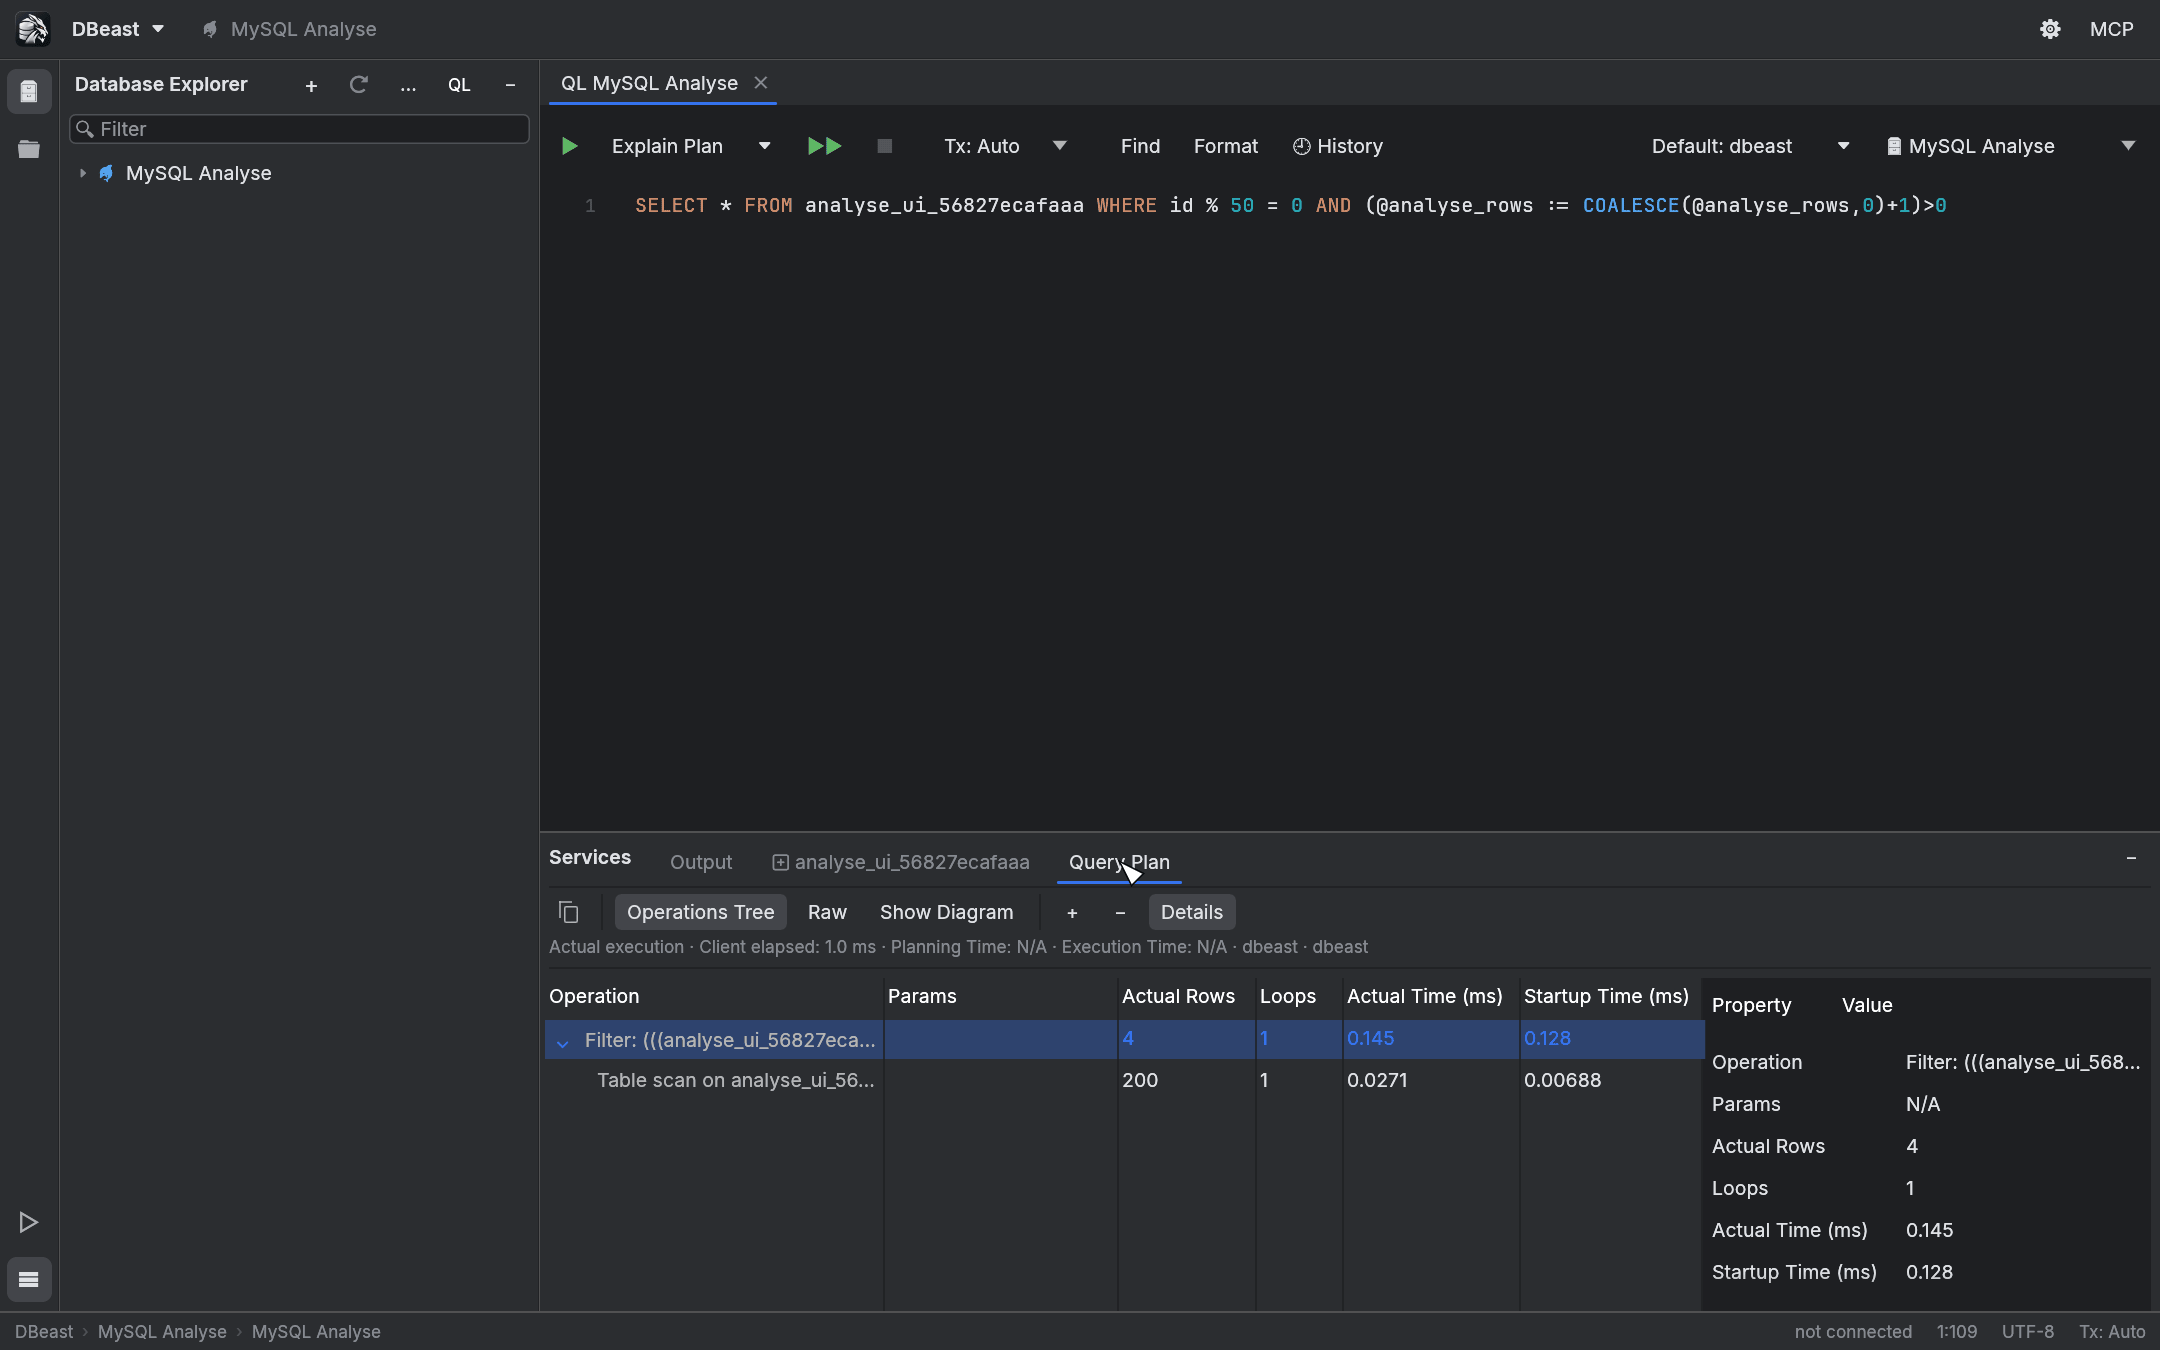Click Show Diagram
The height and width of the screenshot is (1350, 2160).
click(946, 912)
